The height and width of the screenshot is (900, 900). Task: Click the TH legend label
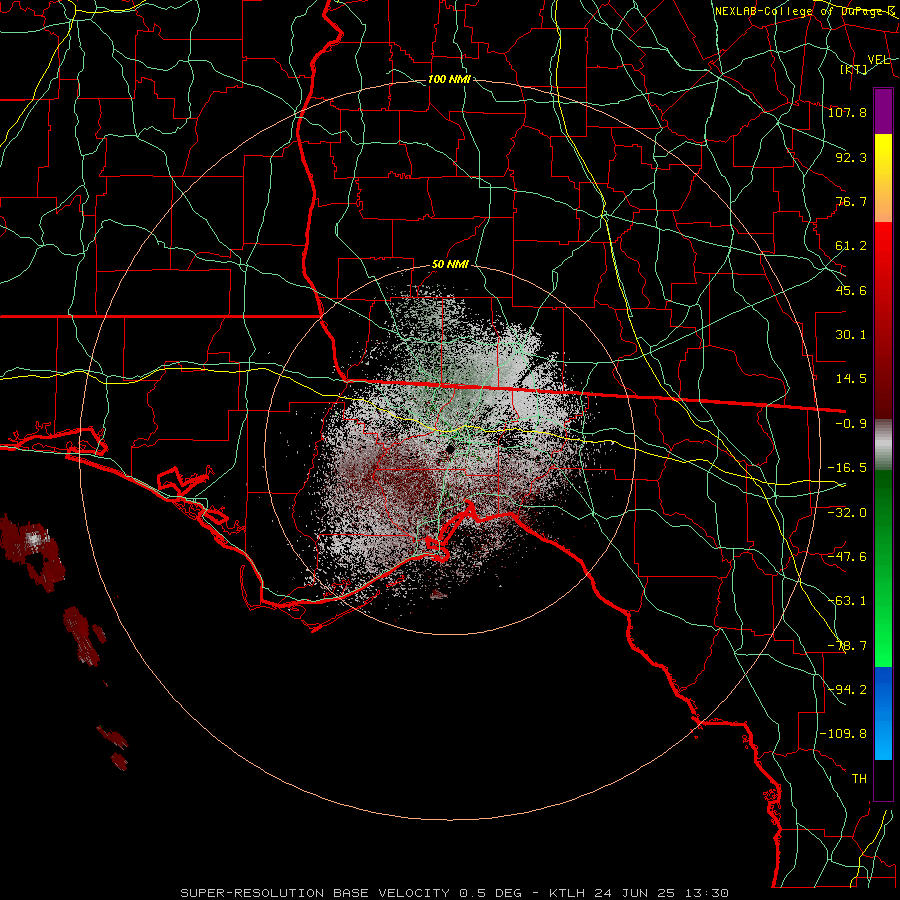click(859, 779)
